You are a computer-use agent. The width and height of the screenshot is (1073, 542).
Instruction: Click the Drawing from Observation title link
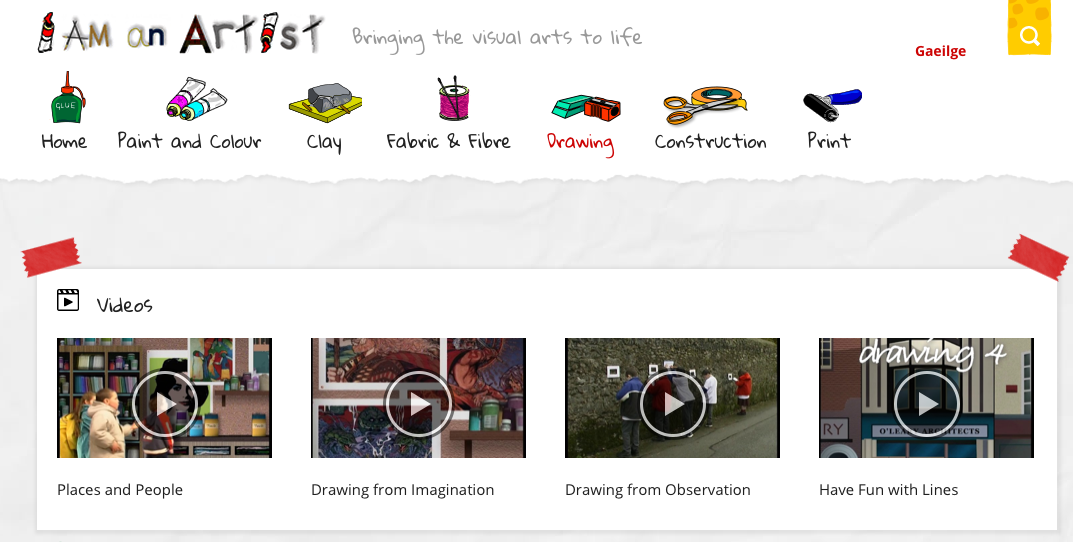pos(658,490)
